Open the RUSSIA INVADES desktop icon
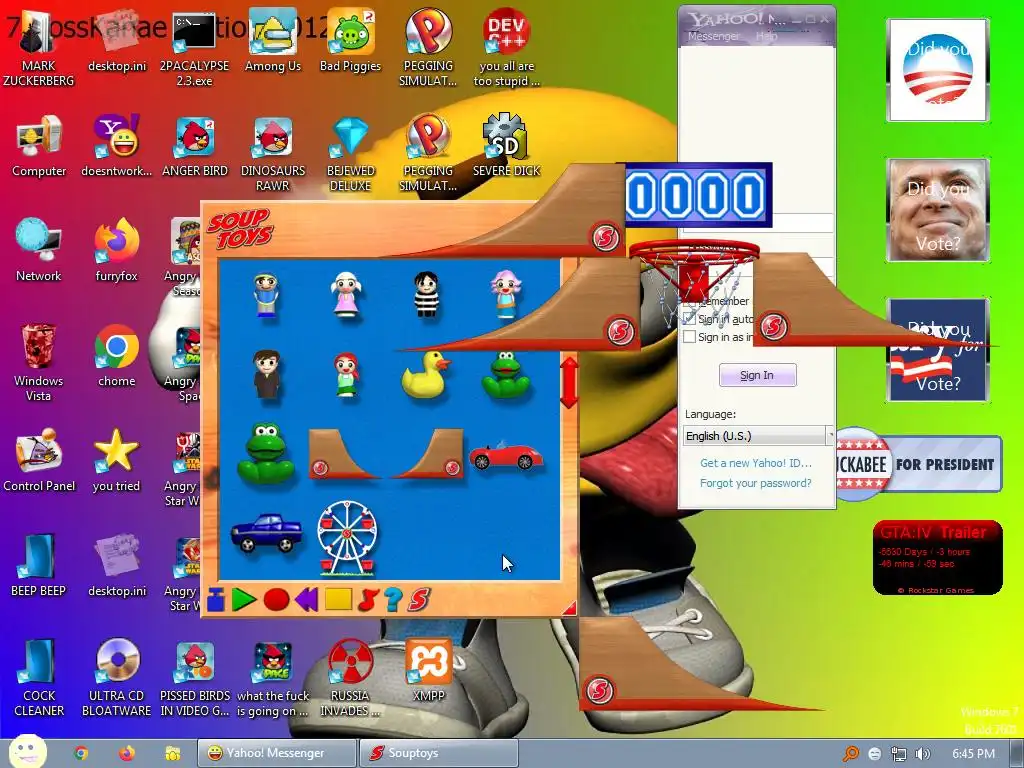 [351, 678]
